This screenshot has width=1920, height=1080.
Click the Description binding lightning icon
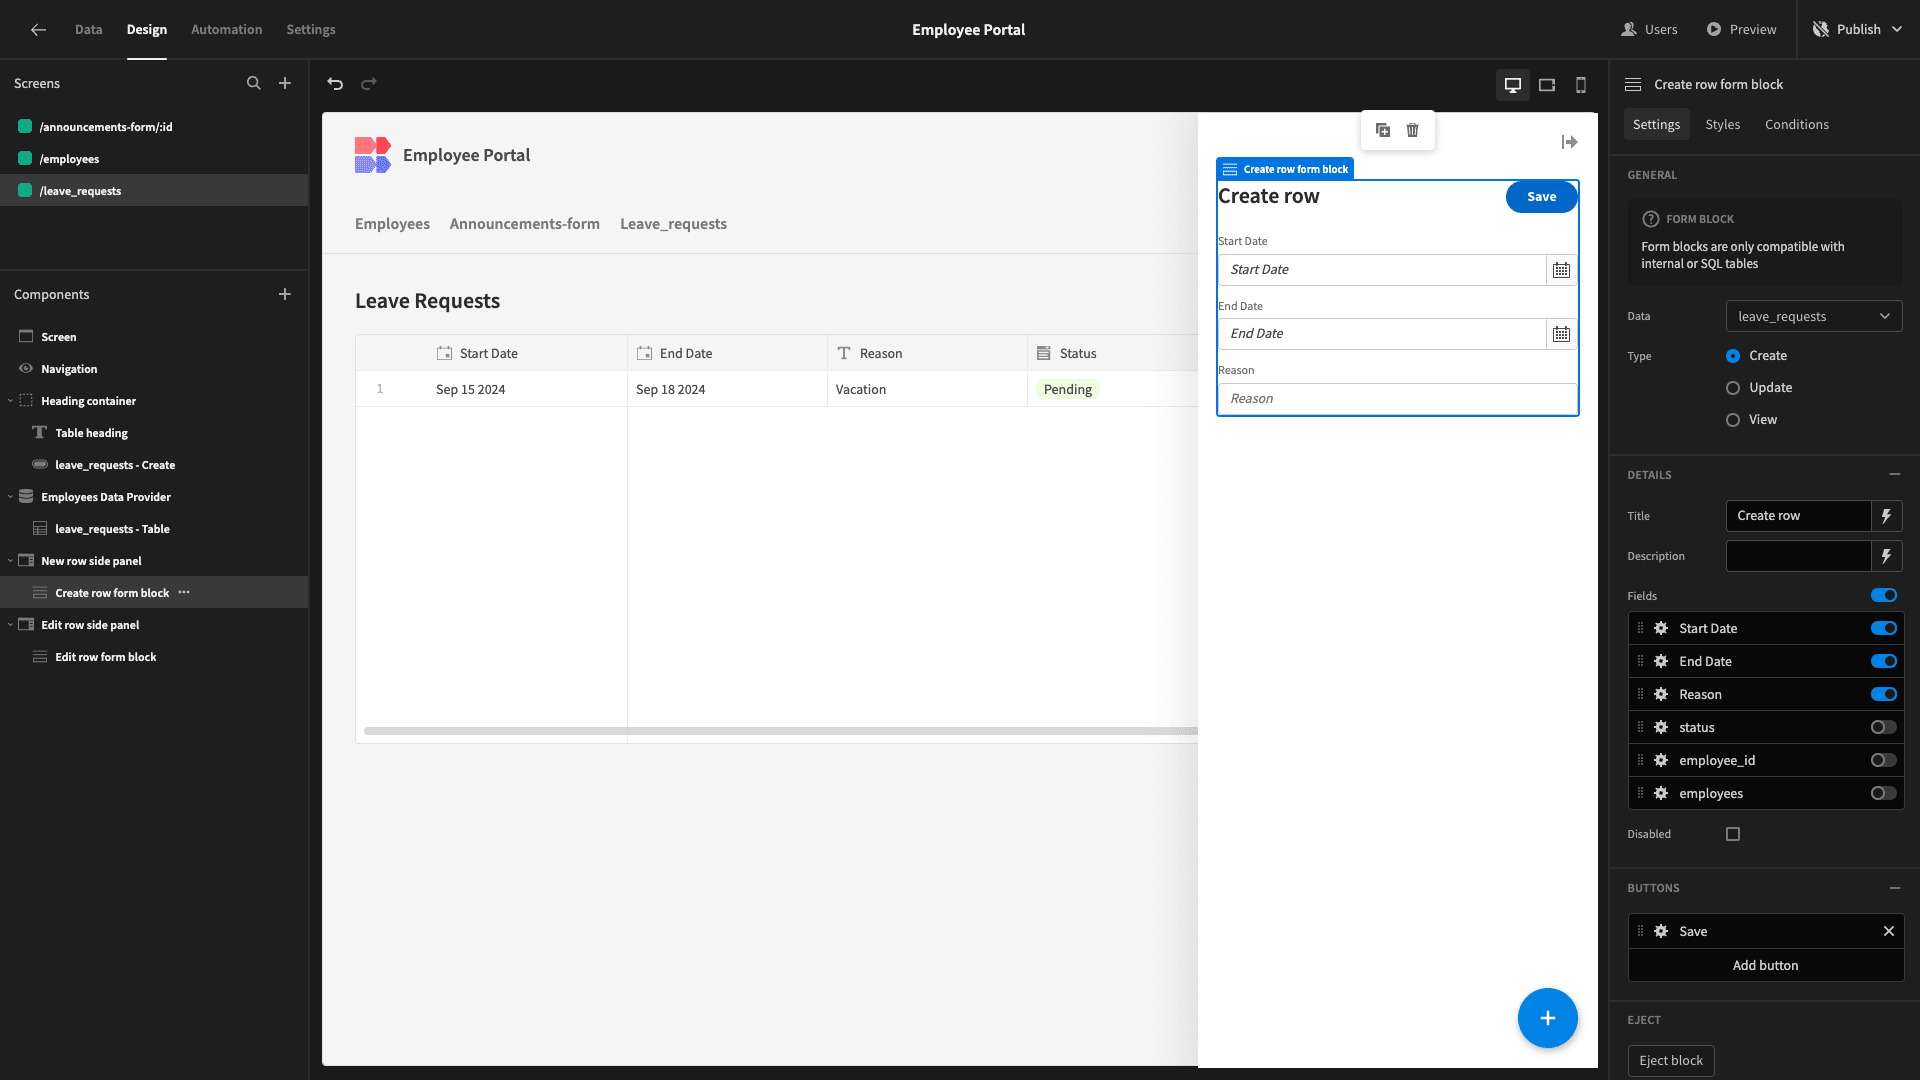pos(1886,556)
